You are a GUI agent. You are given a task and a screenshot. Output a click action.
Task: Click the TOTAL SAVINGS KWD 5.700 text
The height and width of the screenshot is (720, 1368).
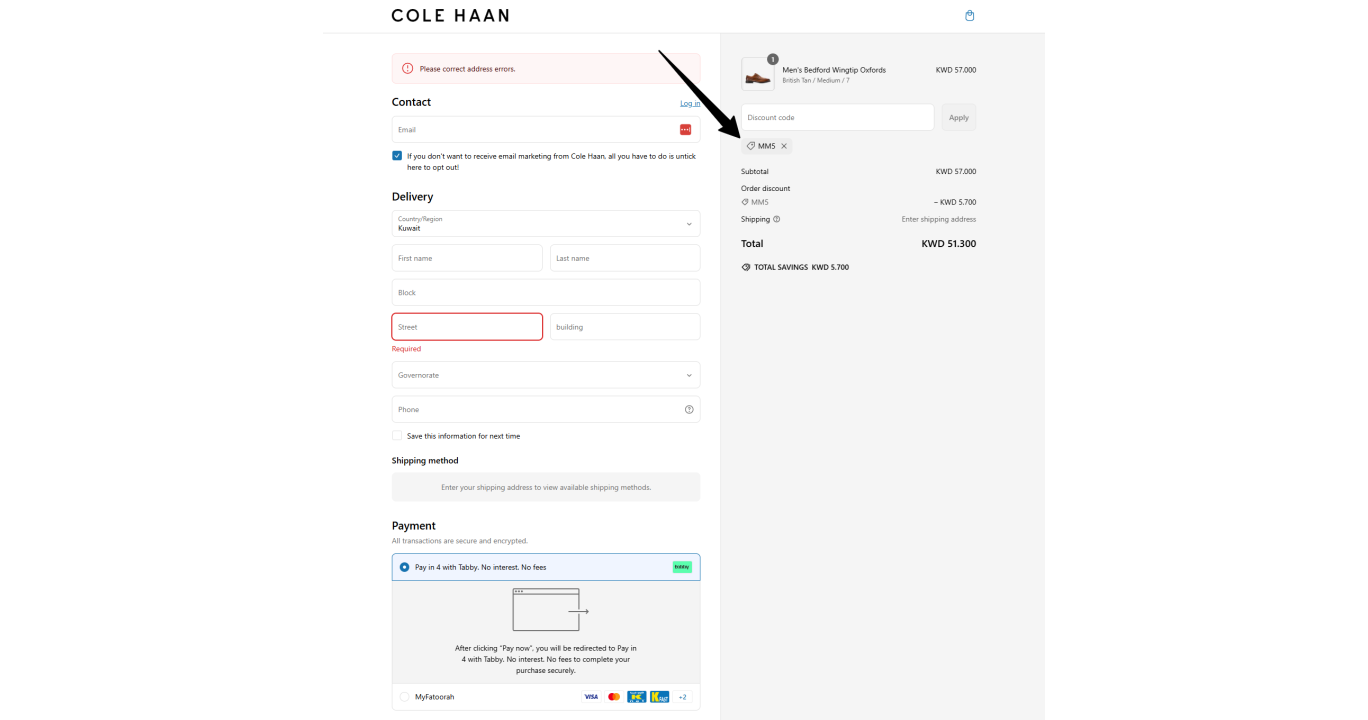tap(802, 268)
